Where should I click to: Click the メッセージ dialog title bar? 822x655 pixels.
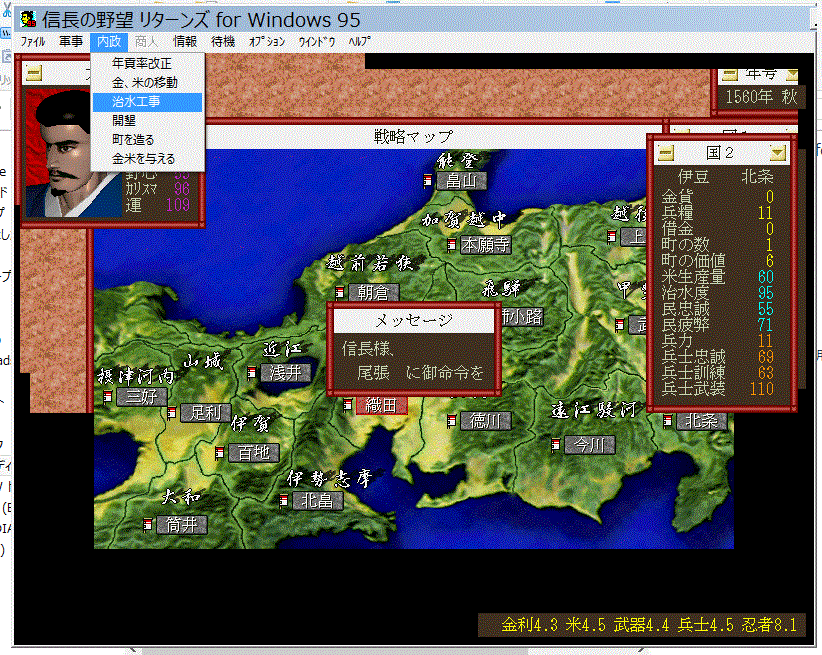point(414,320)
